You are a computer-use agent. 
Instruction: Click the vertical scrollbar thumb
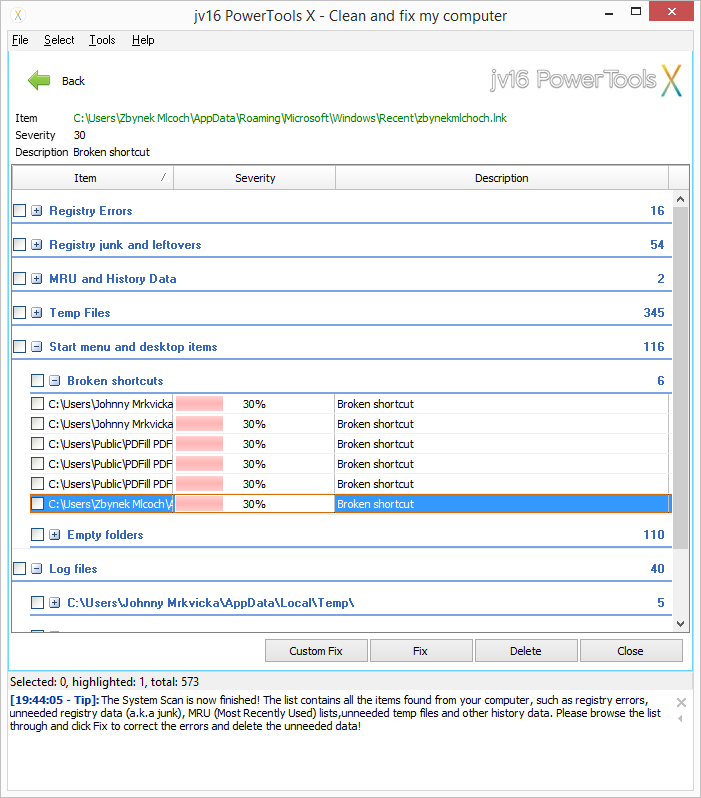(681, 378)
